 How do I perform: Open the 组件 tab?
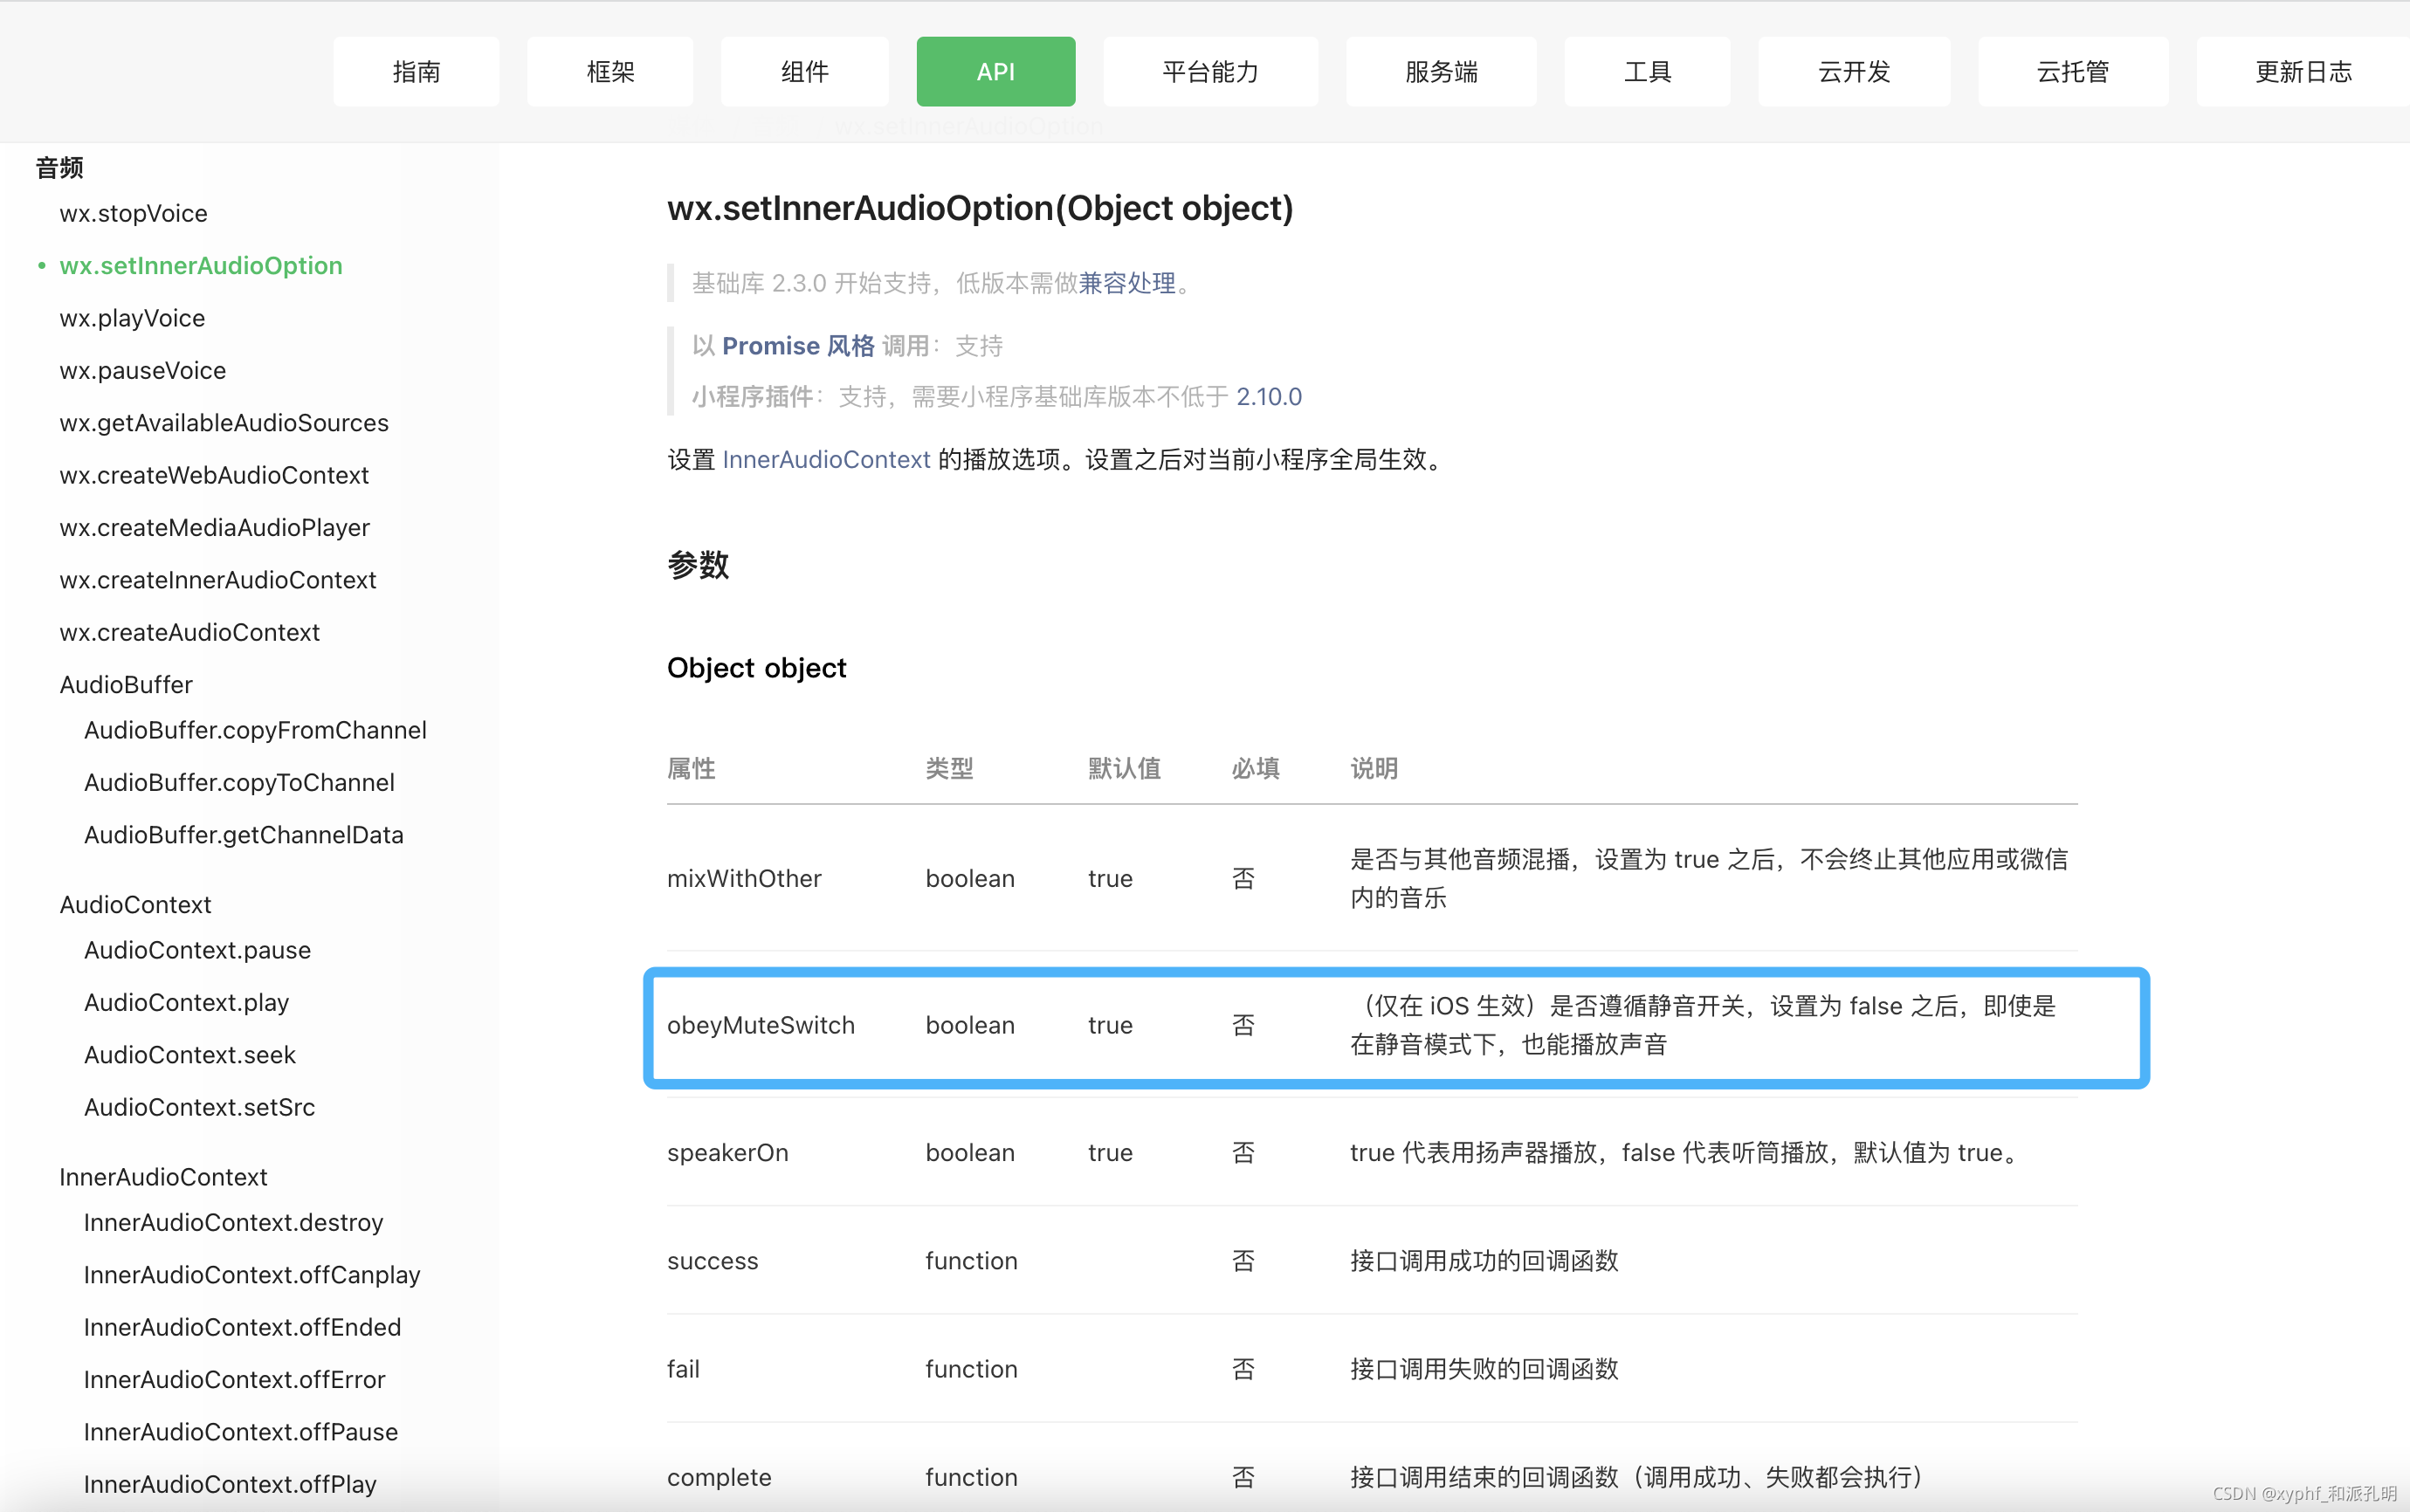click(804, 71)
